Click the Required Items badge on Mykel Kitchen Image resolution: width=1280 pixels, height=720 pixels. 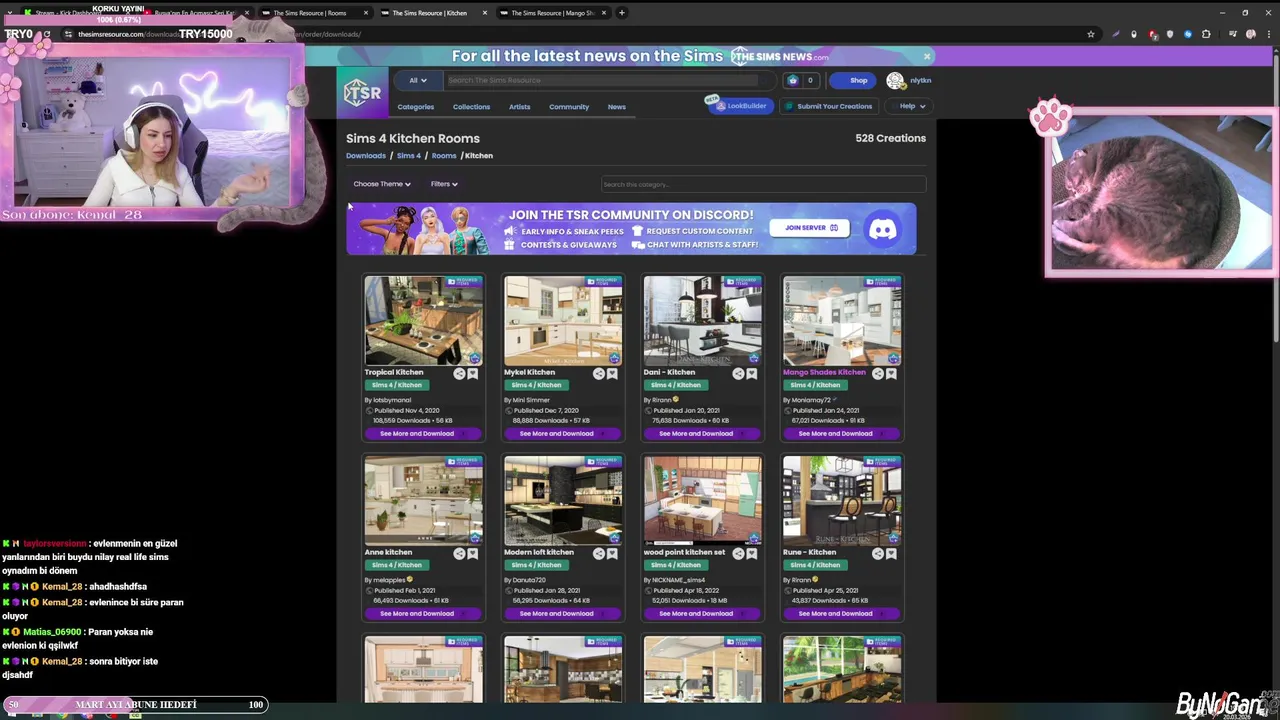coord(604,282)
